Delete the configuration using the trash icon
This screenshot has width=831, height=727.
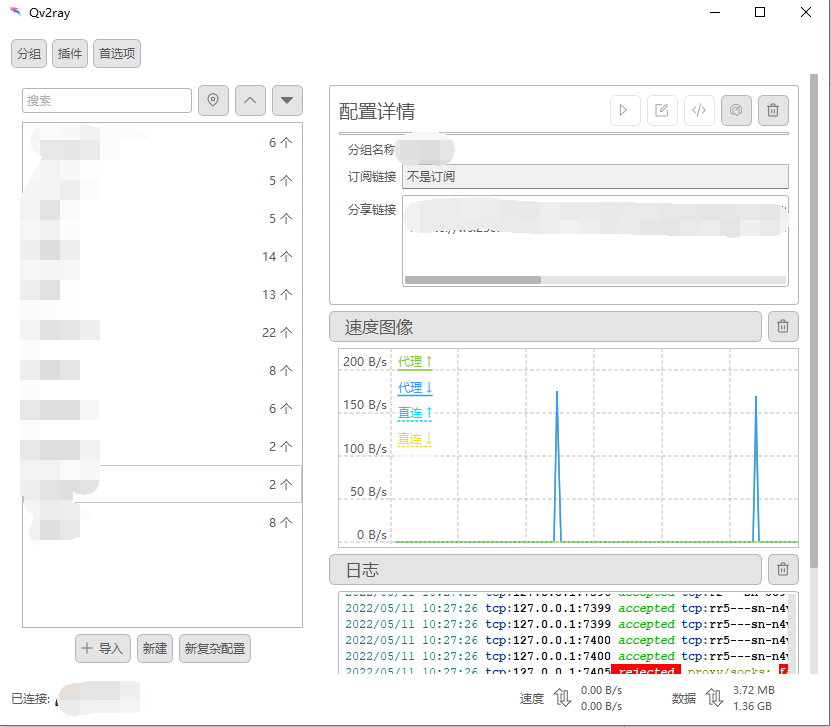(x=773, y=110)
